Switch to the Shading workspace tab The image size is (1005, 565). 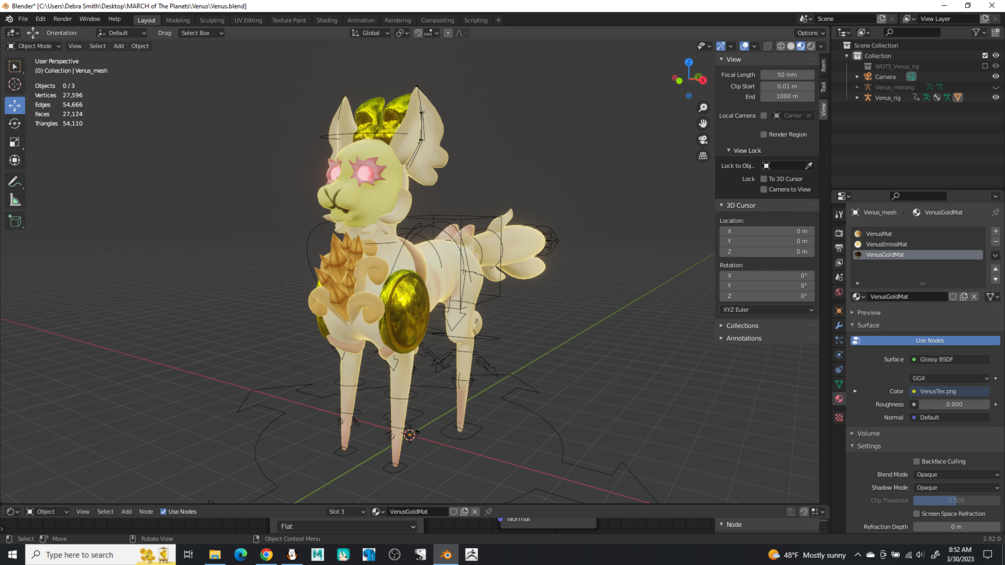pyautogui.click(x=326, y=20)
